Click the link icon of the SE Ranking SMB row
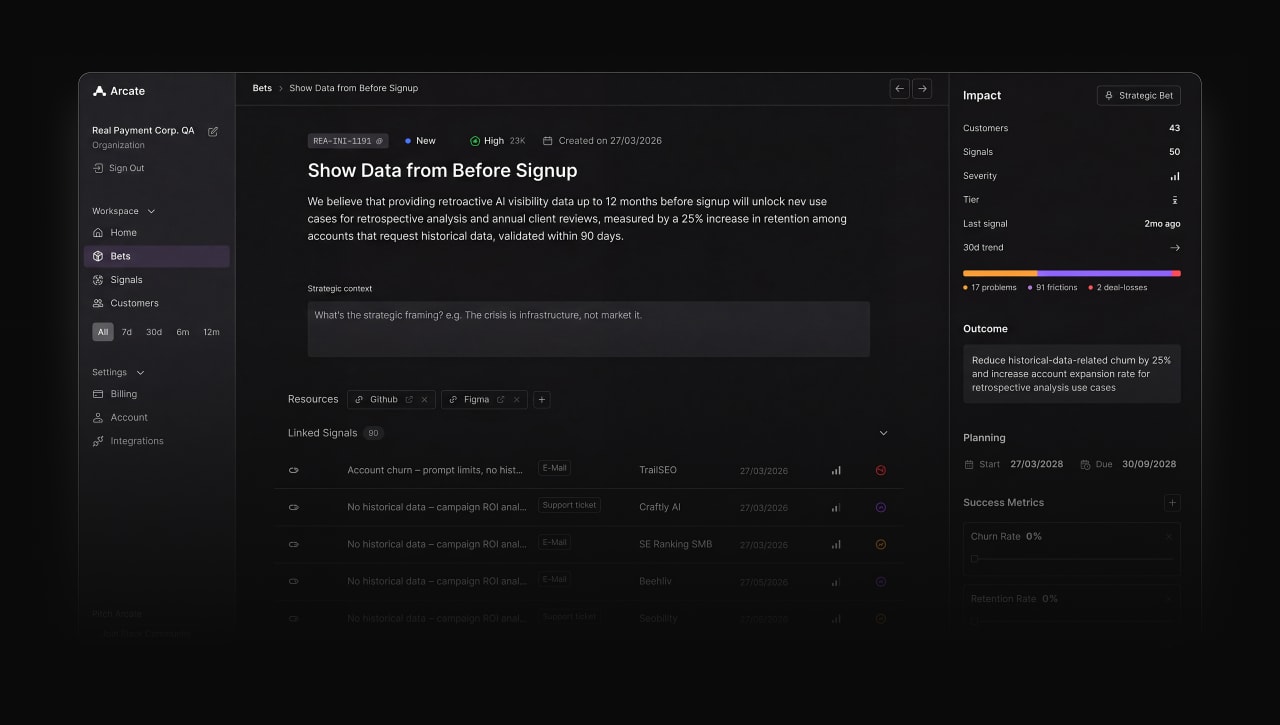Viewport: 1280px width, 725px height. point(294,544)
